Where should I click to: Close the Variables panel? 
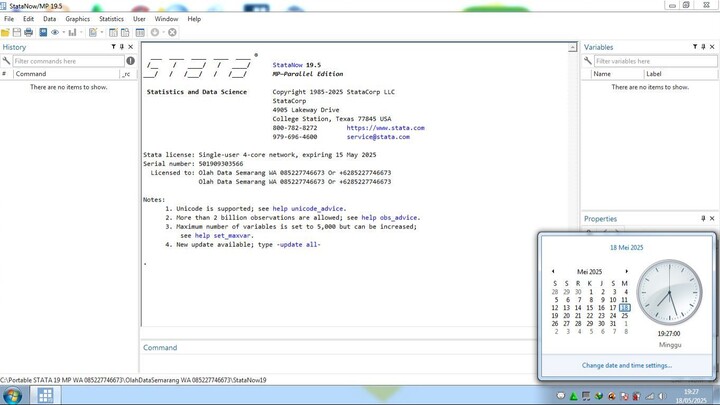point(712,47)
